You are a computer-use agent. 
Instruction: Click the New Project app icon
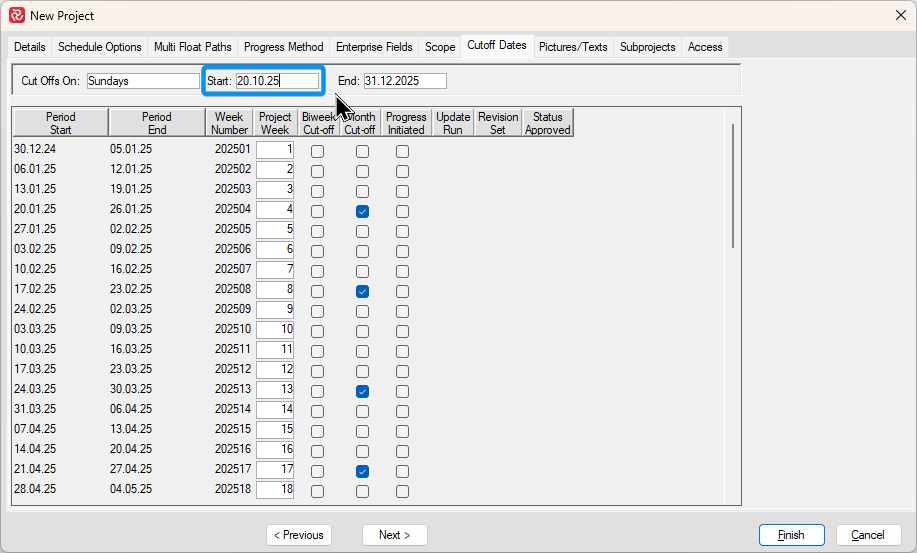click(x=16, y=15)
